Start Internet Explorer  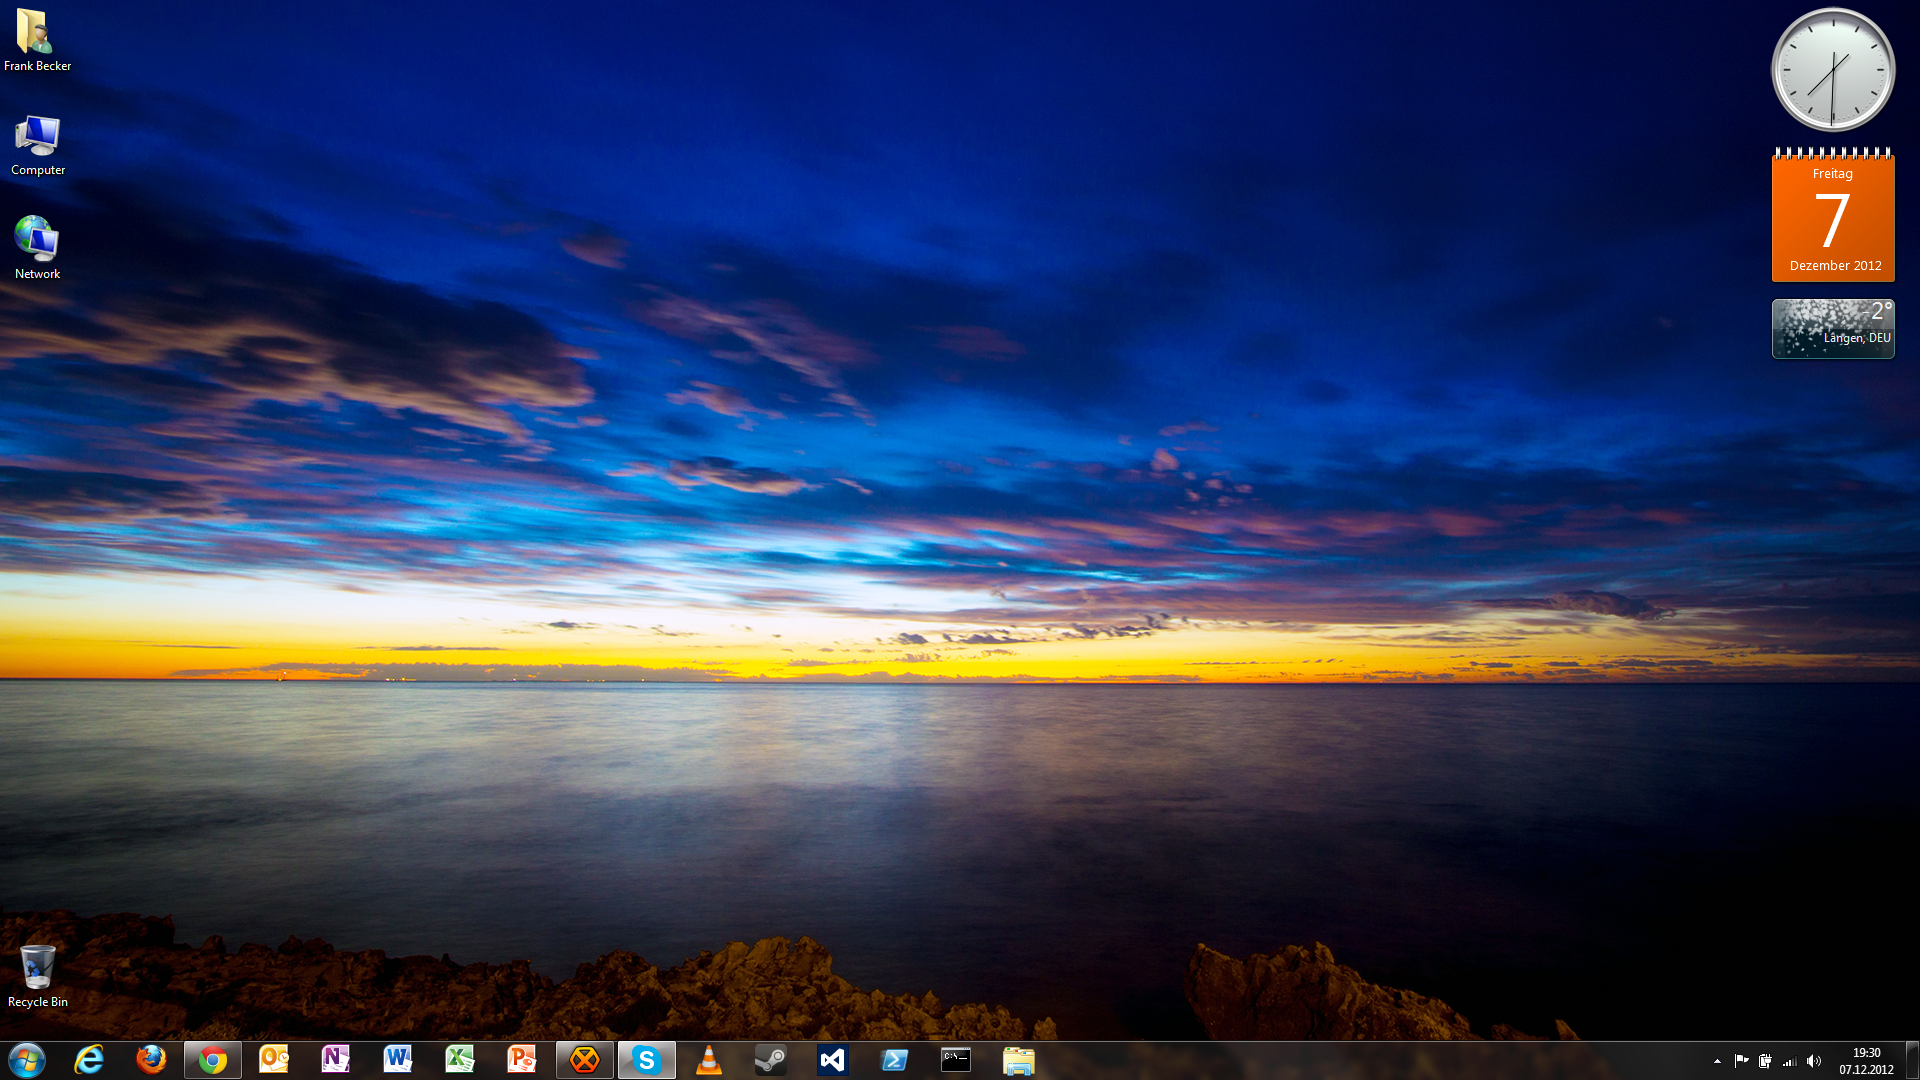[x=88, y=1059]
